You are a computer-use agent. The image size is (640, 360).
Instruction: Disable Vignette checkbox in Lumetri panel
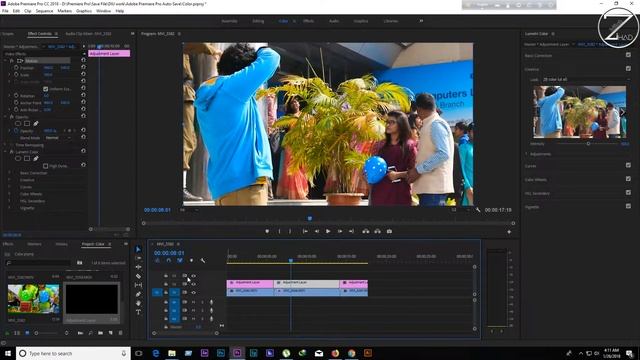[628, 206]
